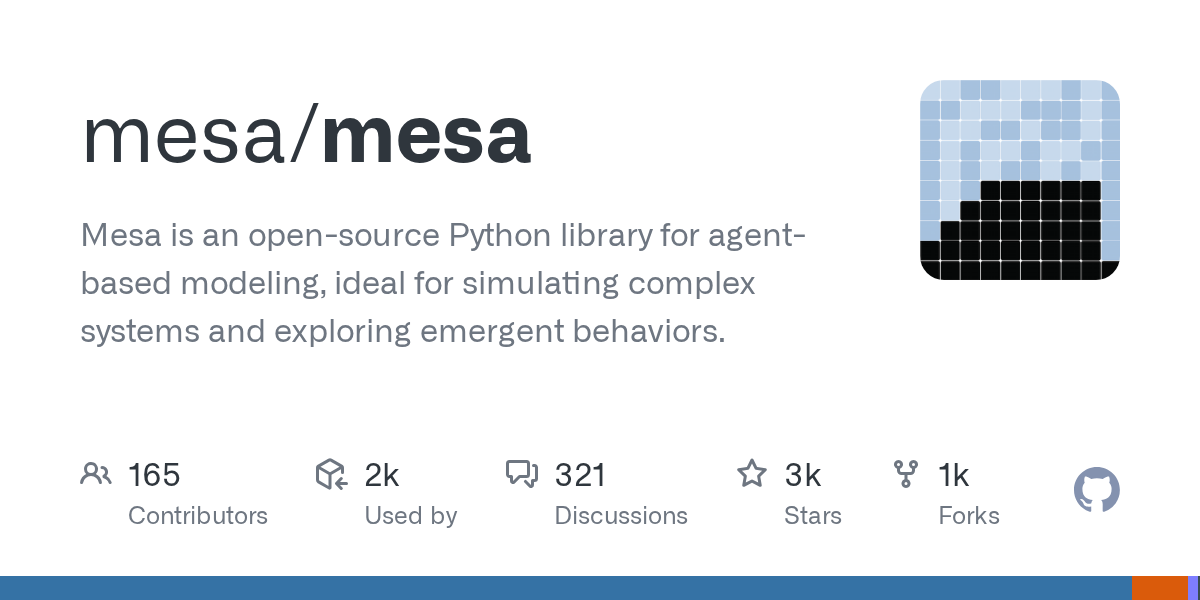Select the 'mesa' owner name before slash

click(183, 136)
